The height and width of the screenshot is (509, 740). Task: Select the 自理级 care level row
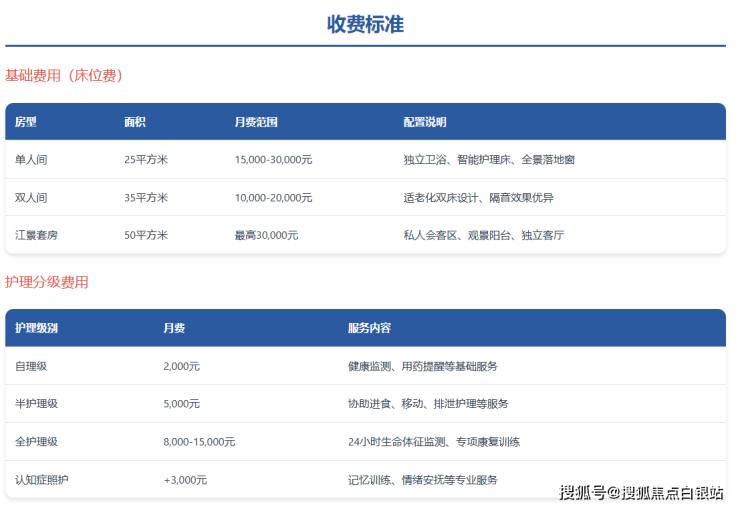click(x=31, y=366)
